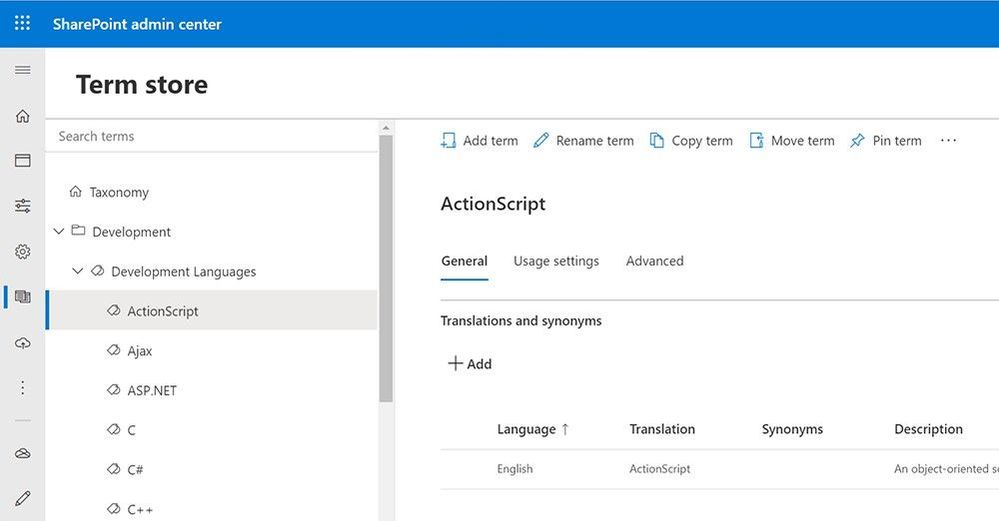Screen dimensions: 999x521
Task: Click the Synonyms column header
Action: (x=792, y=429)
